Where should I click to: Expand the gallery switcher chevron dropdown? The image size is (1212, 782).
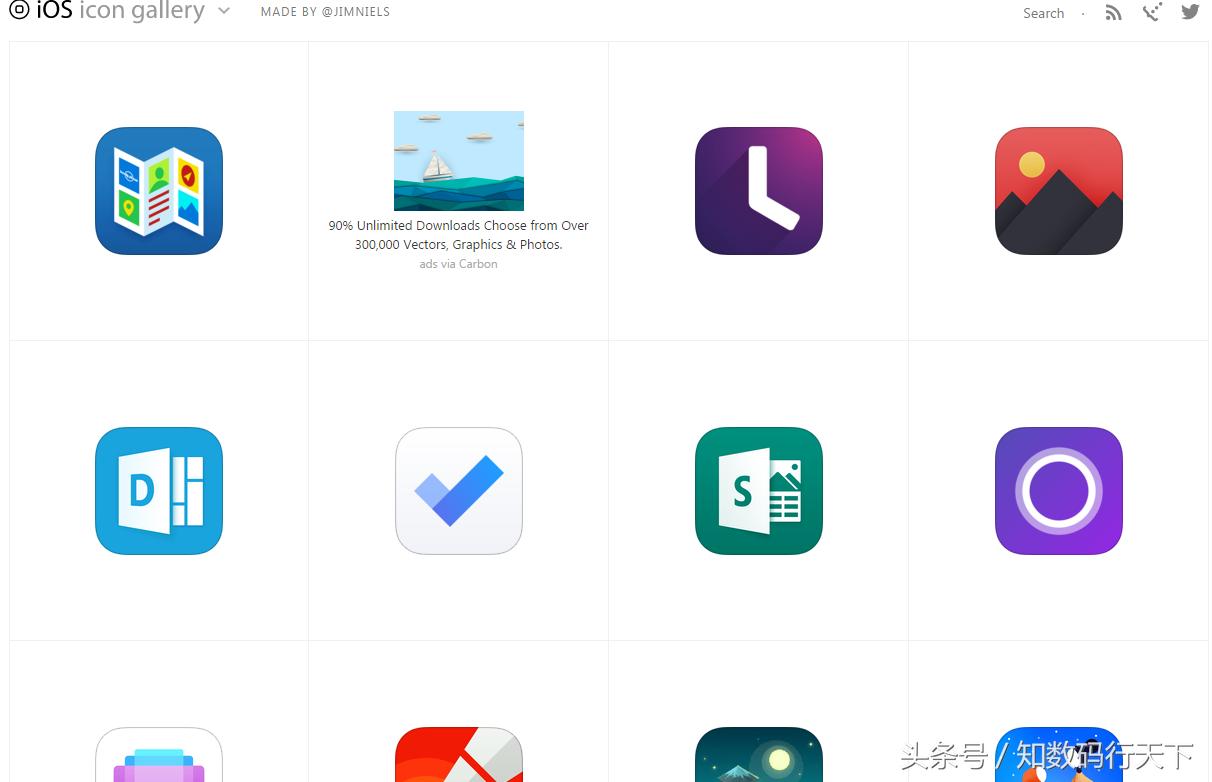click(x=224, y=12)
